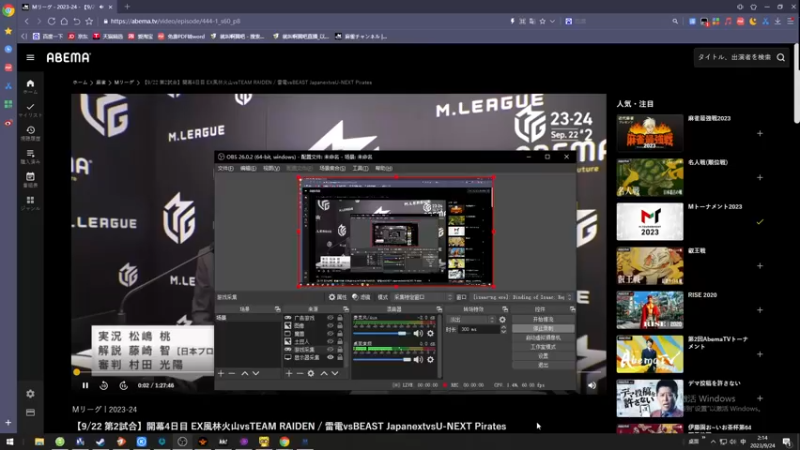Open the first OBS menu bar item
The height and width of the screenshot is (450, 800).
tap(226, 168)
